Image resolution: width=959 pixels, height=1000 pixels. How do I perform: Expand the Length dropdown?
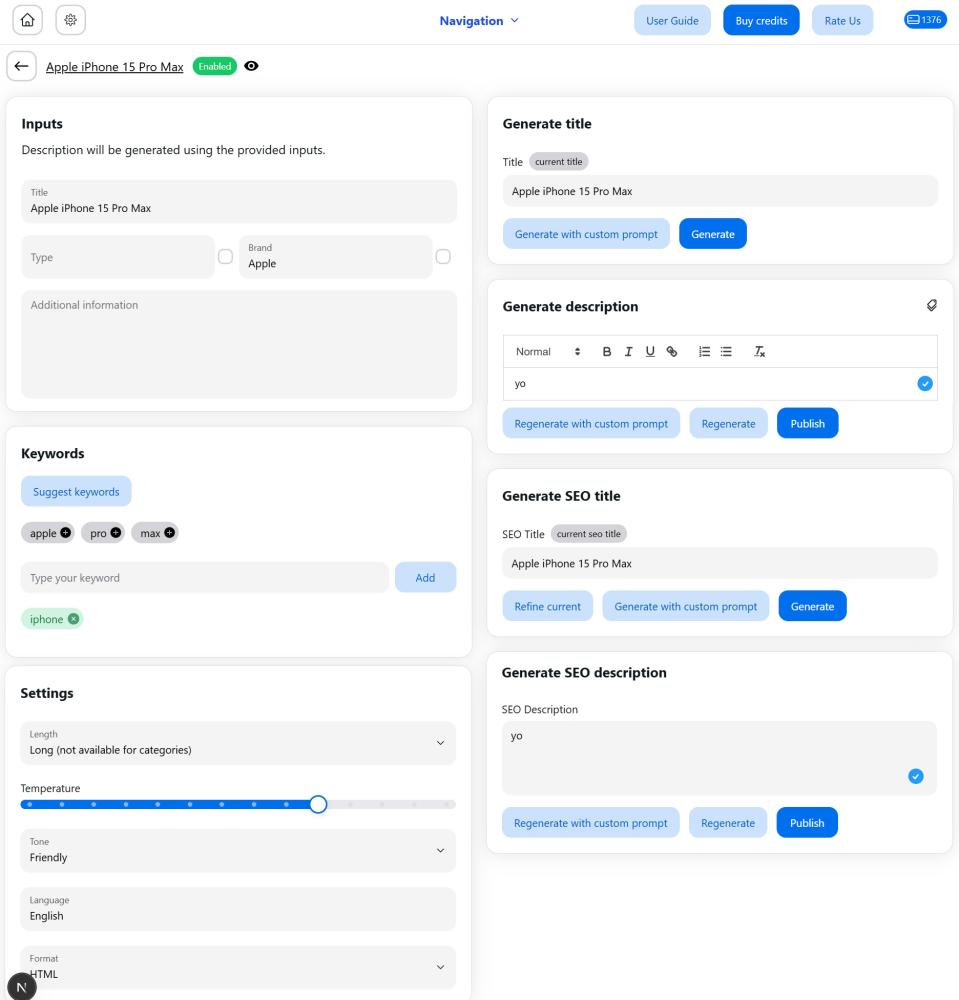(x=238, y=743)
